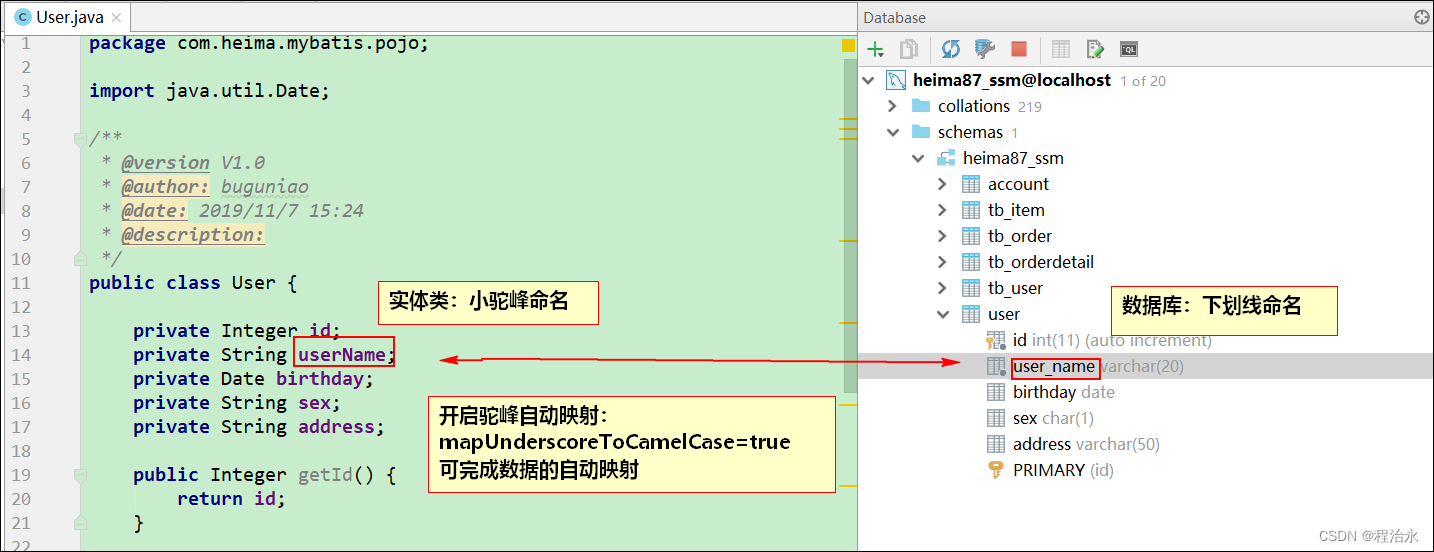Viewport: 1434px width, 552px height.
Task: Click the tb_order table icon
Action: click(x=971, y=236)
